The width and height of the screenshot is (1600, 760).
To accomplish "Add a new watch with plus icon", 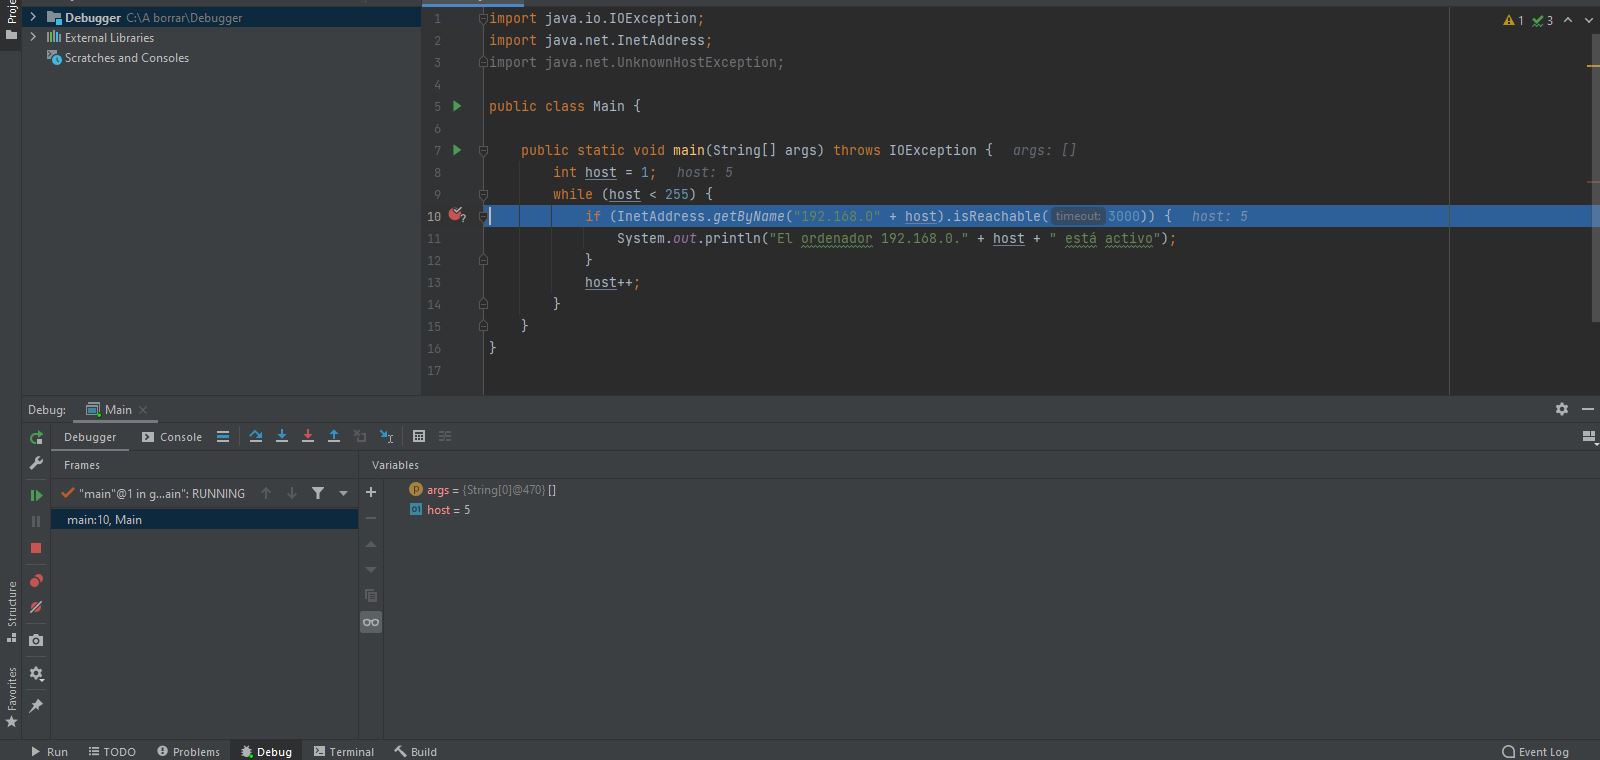I will [371, 492].
